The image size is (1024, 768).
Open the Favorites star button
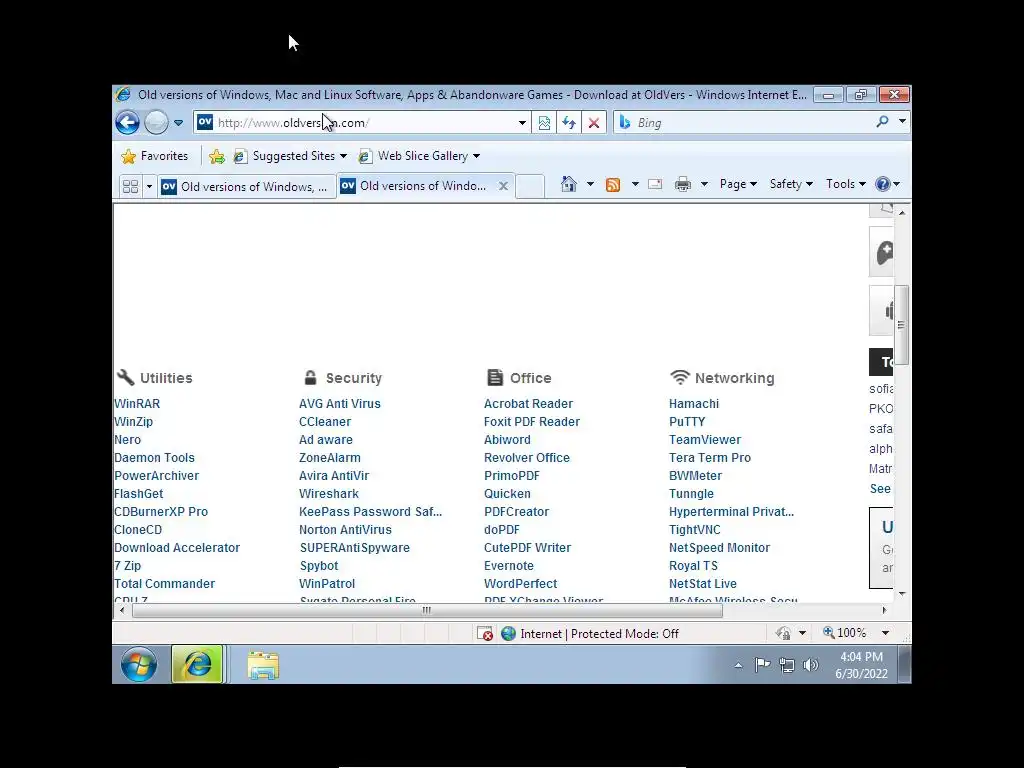155,156
